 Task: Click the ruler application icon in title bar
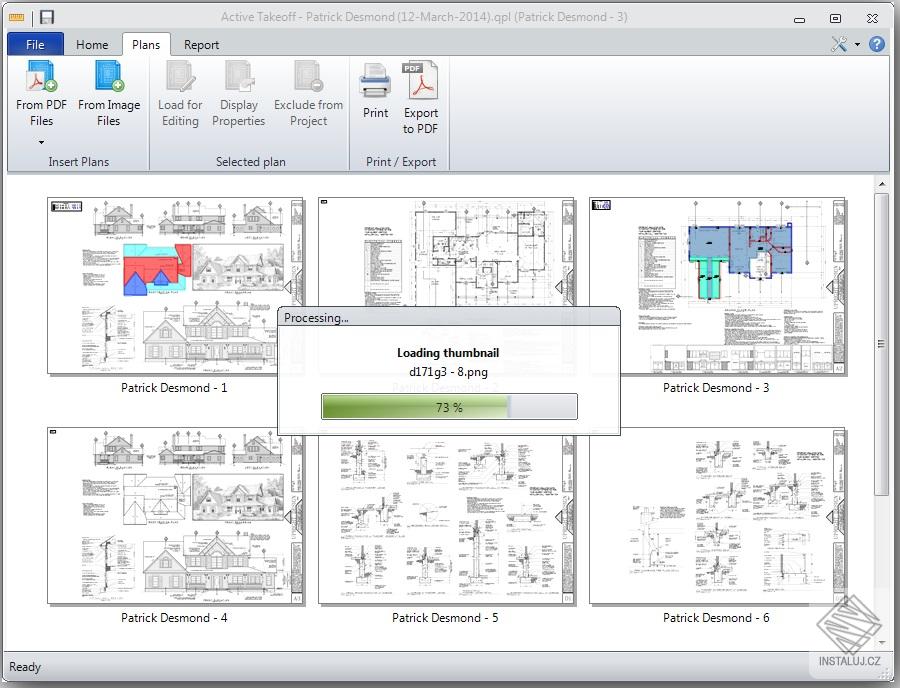click(17, 17)
